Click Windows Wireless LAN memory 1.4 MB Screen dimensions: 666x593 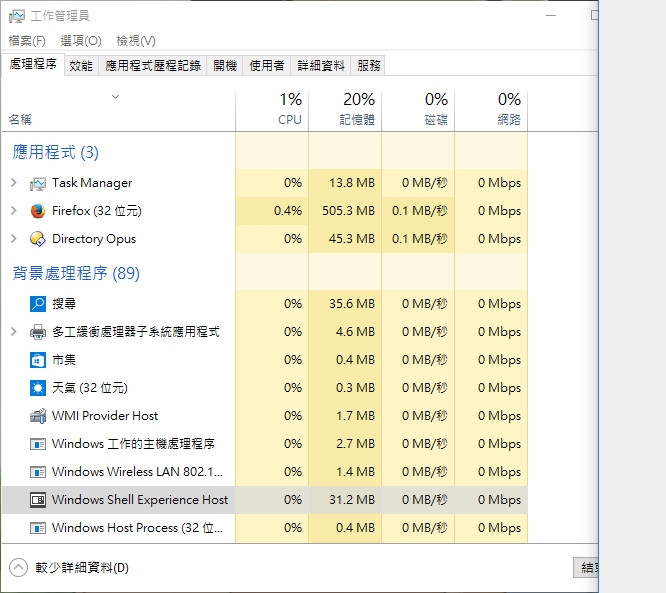356,472
